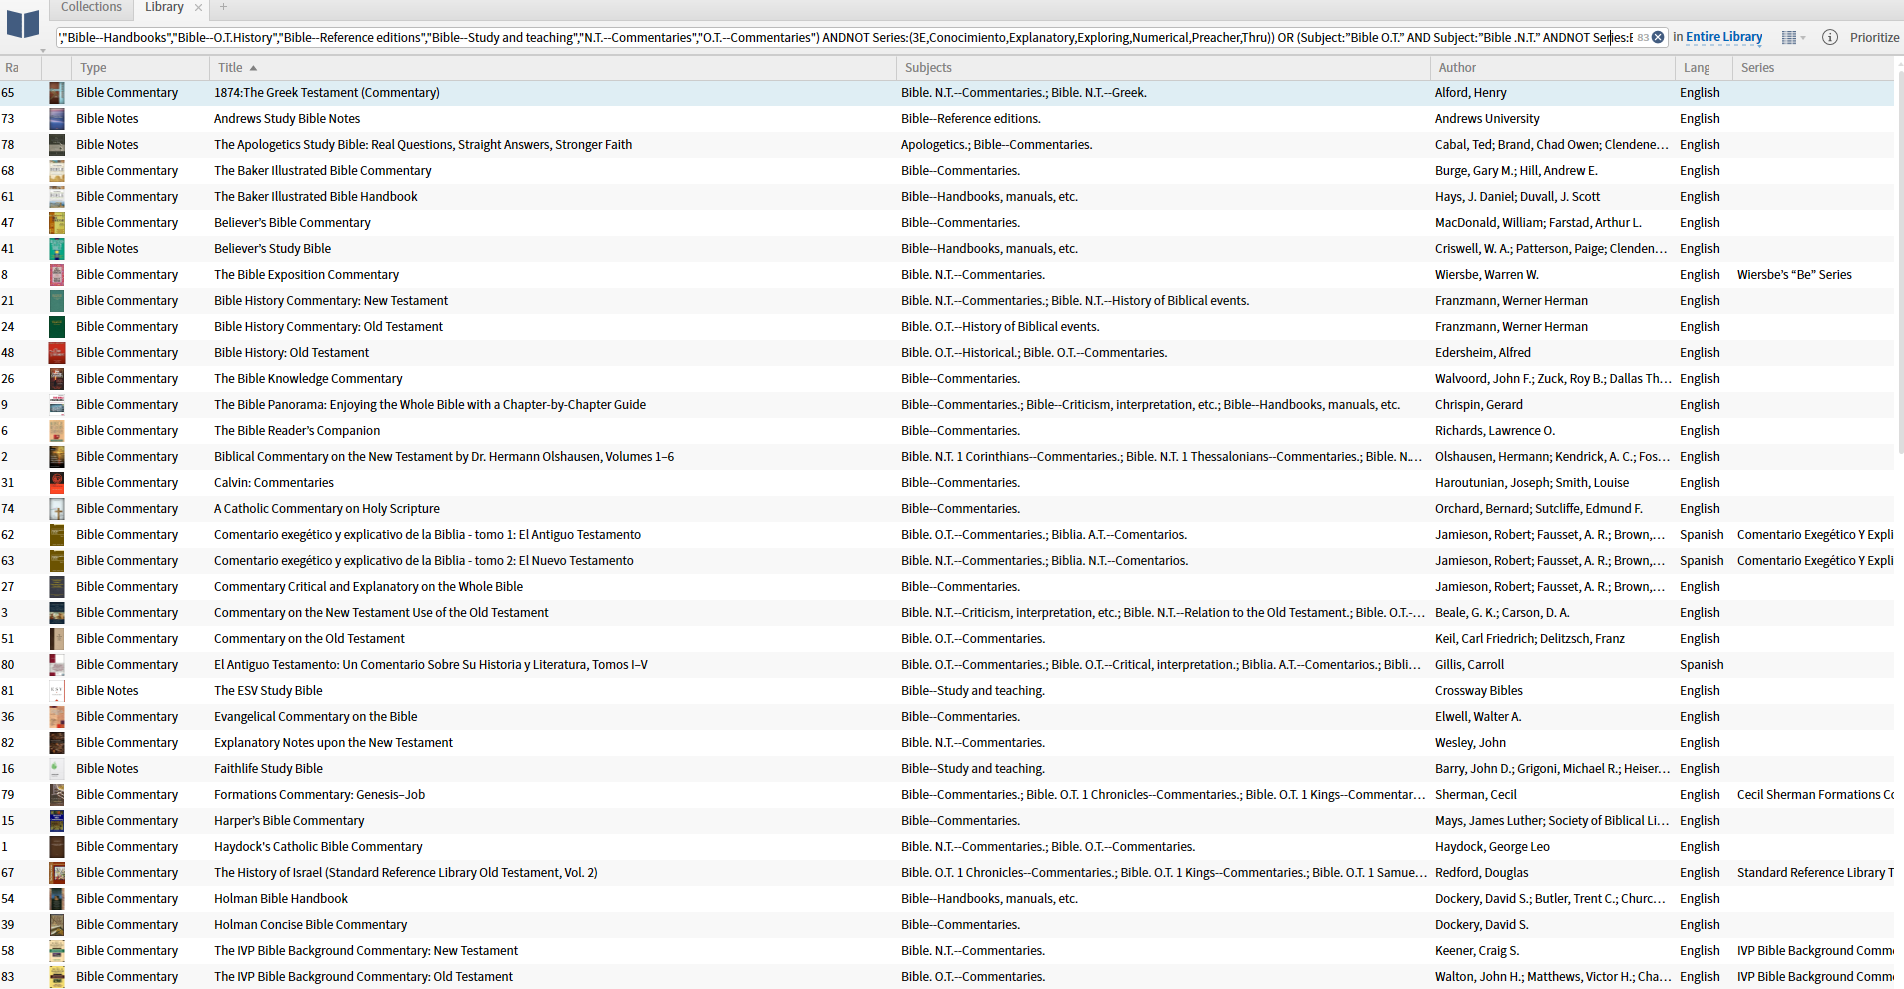The width and height of the screenshot is (1904, 989).
Task: Open The Bible Reader's Companion cover thumbnail
Action: (x=57, y=431)
